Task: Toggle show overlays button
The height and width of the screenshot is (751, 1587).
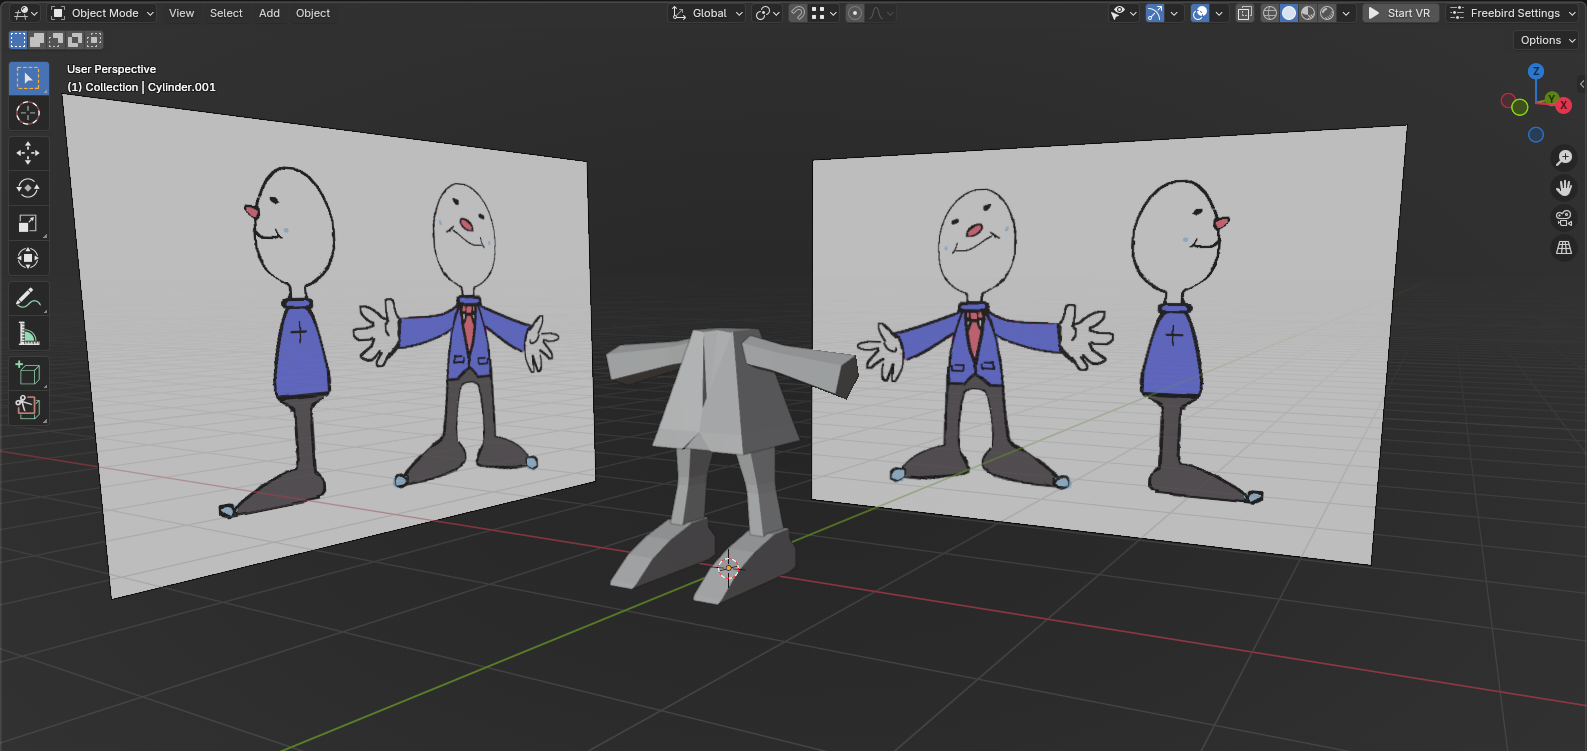Action: [1200, 13]
